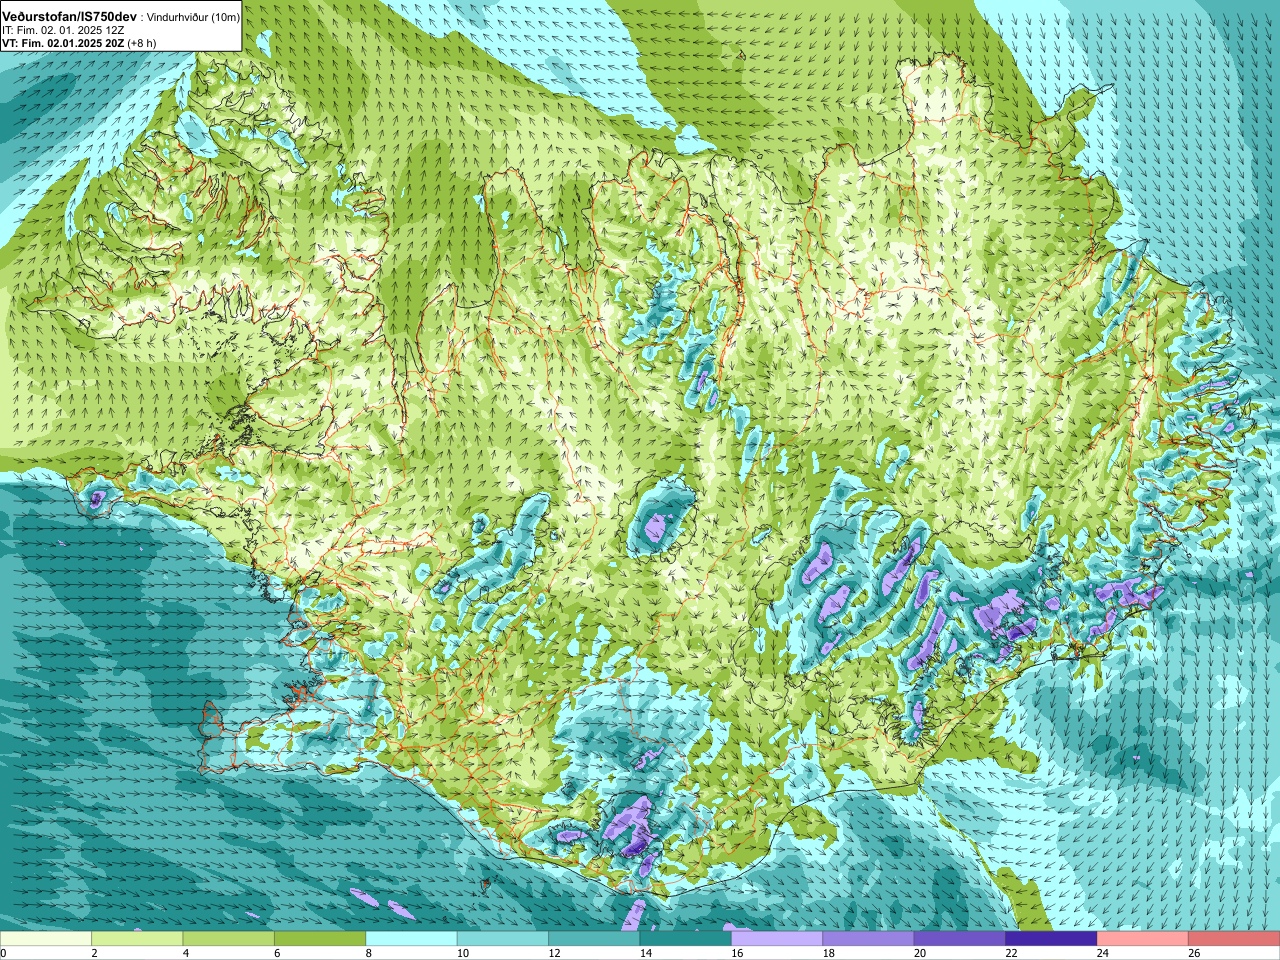Image resolution: width=1280 pixels, height=960 pixels.
Task: Choose the dark teal 14–16 legend swatch
Action: coord(686,939)
